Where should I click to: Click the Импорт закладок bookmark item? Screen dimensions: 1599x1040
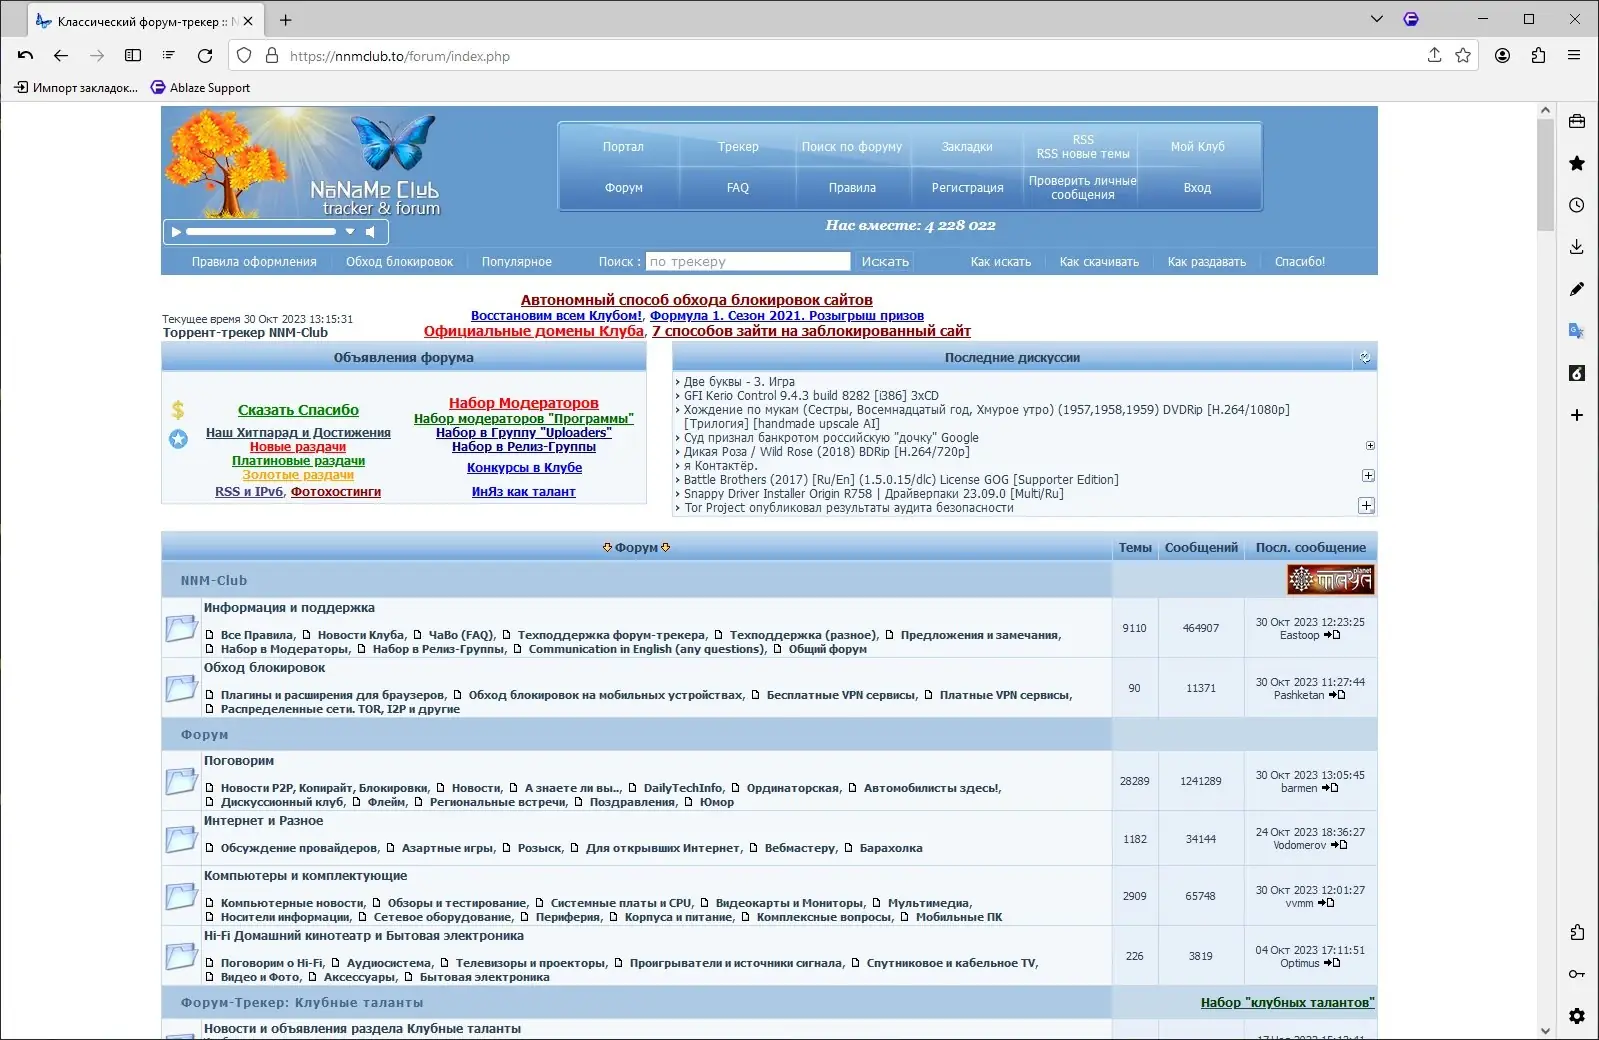coord(76,88)
